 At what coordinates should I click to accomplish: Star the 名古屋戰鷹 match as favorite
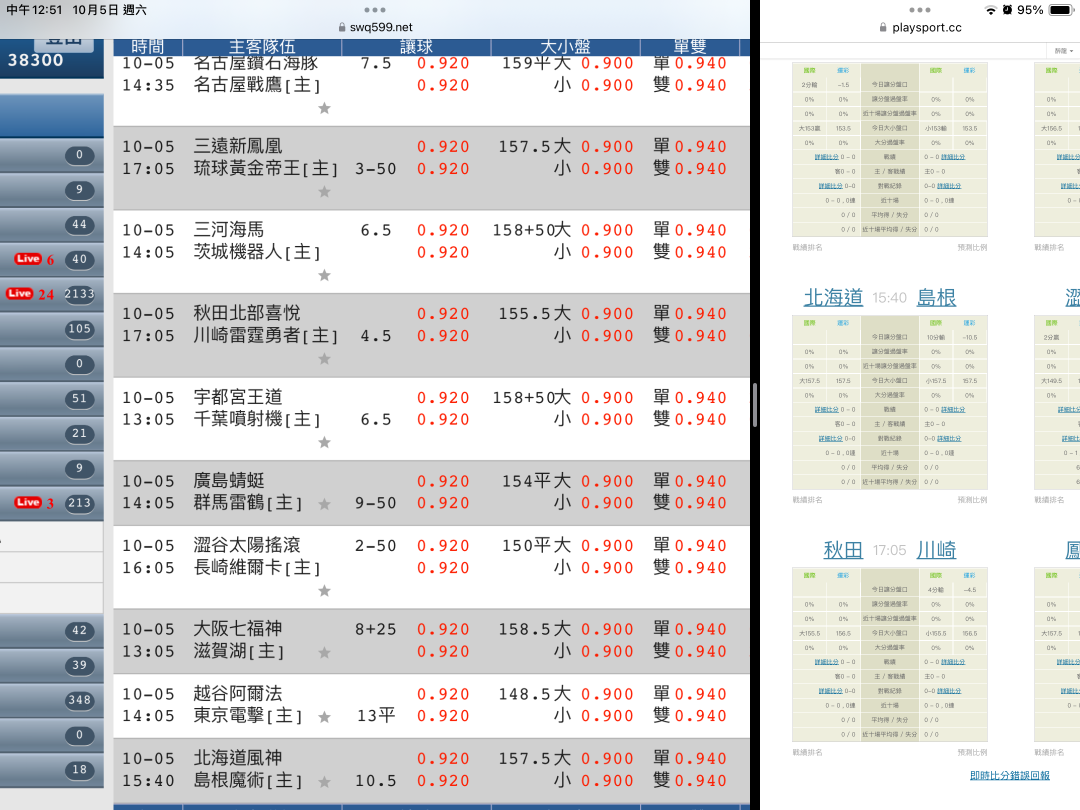pyautogui.click(x=324, y=108)
